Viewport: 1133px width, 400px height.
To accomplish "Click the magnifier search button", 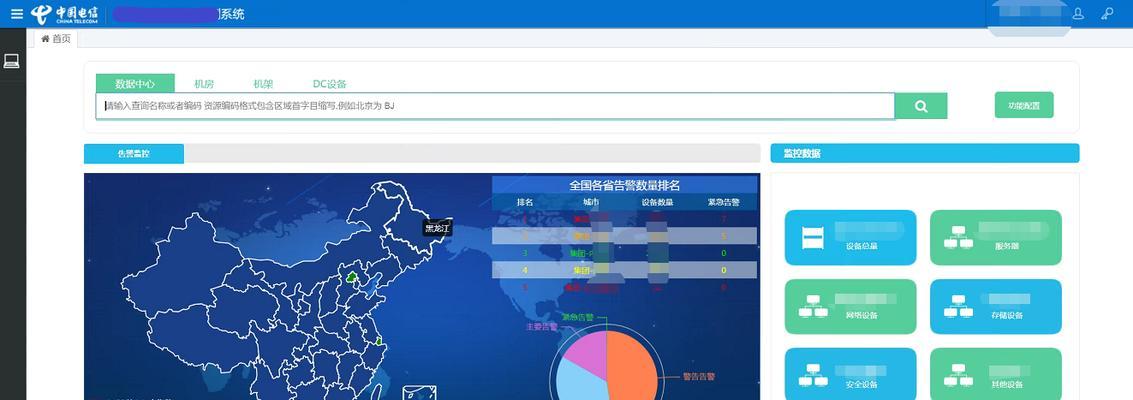I will coord(921,106).
